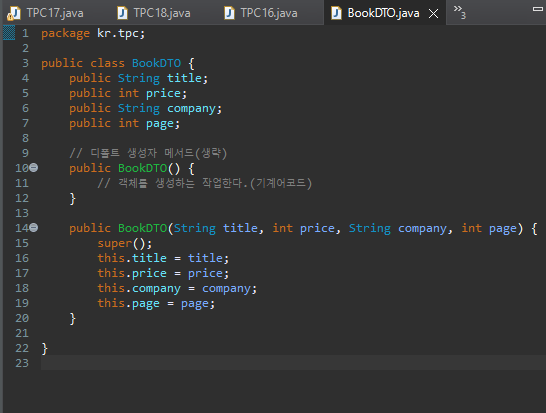Click 'this.title' on line 16

pos(132,258)
